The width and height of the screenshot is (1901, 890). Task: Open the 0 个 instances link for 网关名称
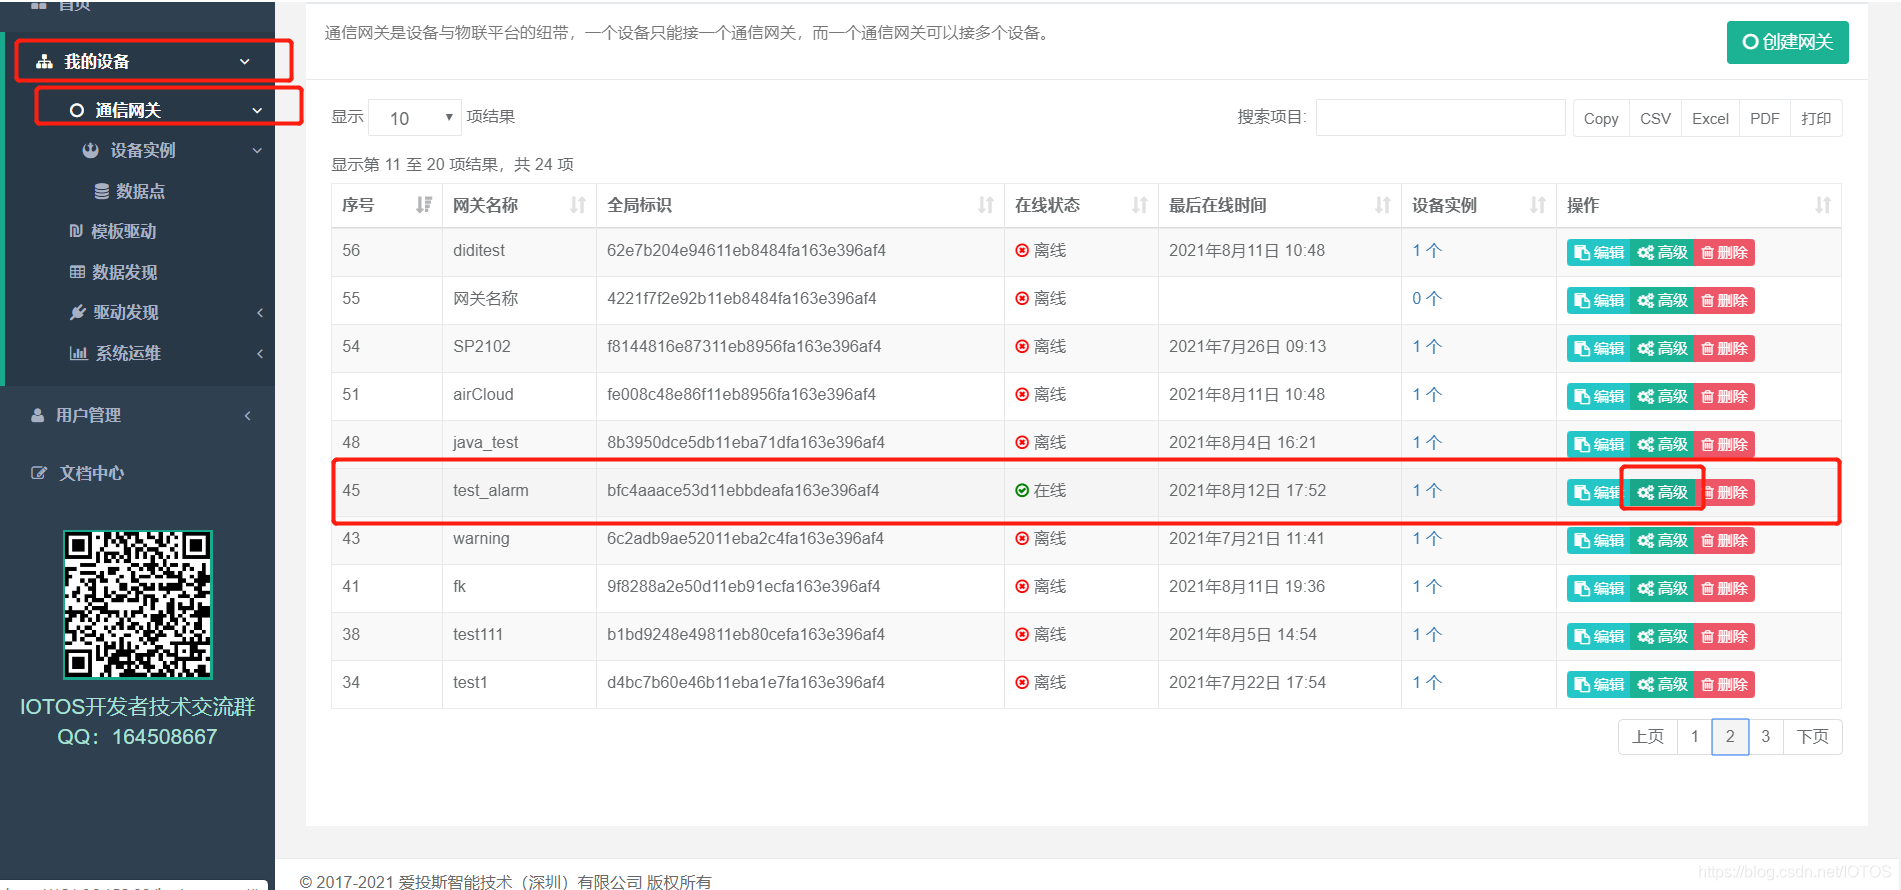point(1427,298)
